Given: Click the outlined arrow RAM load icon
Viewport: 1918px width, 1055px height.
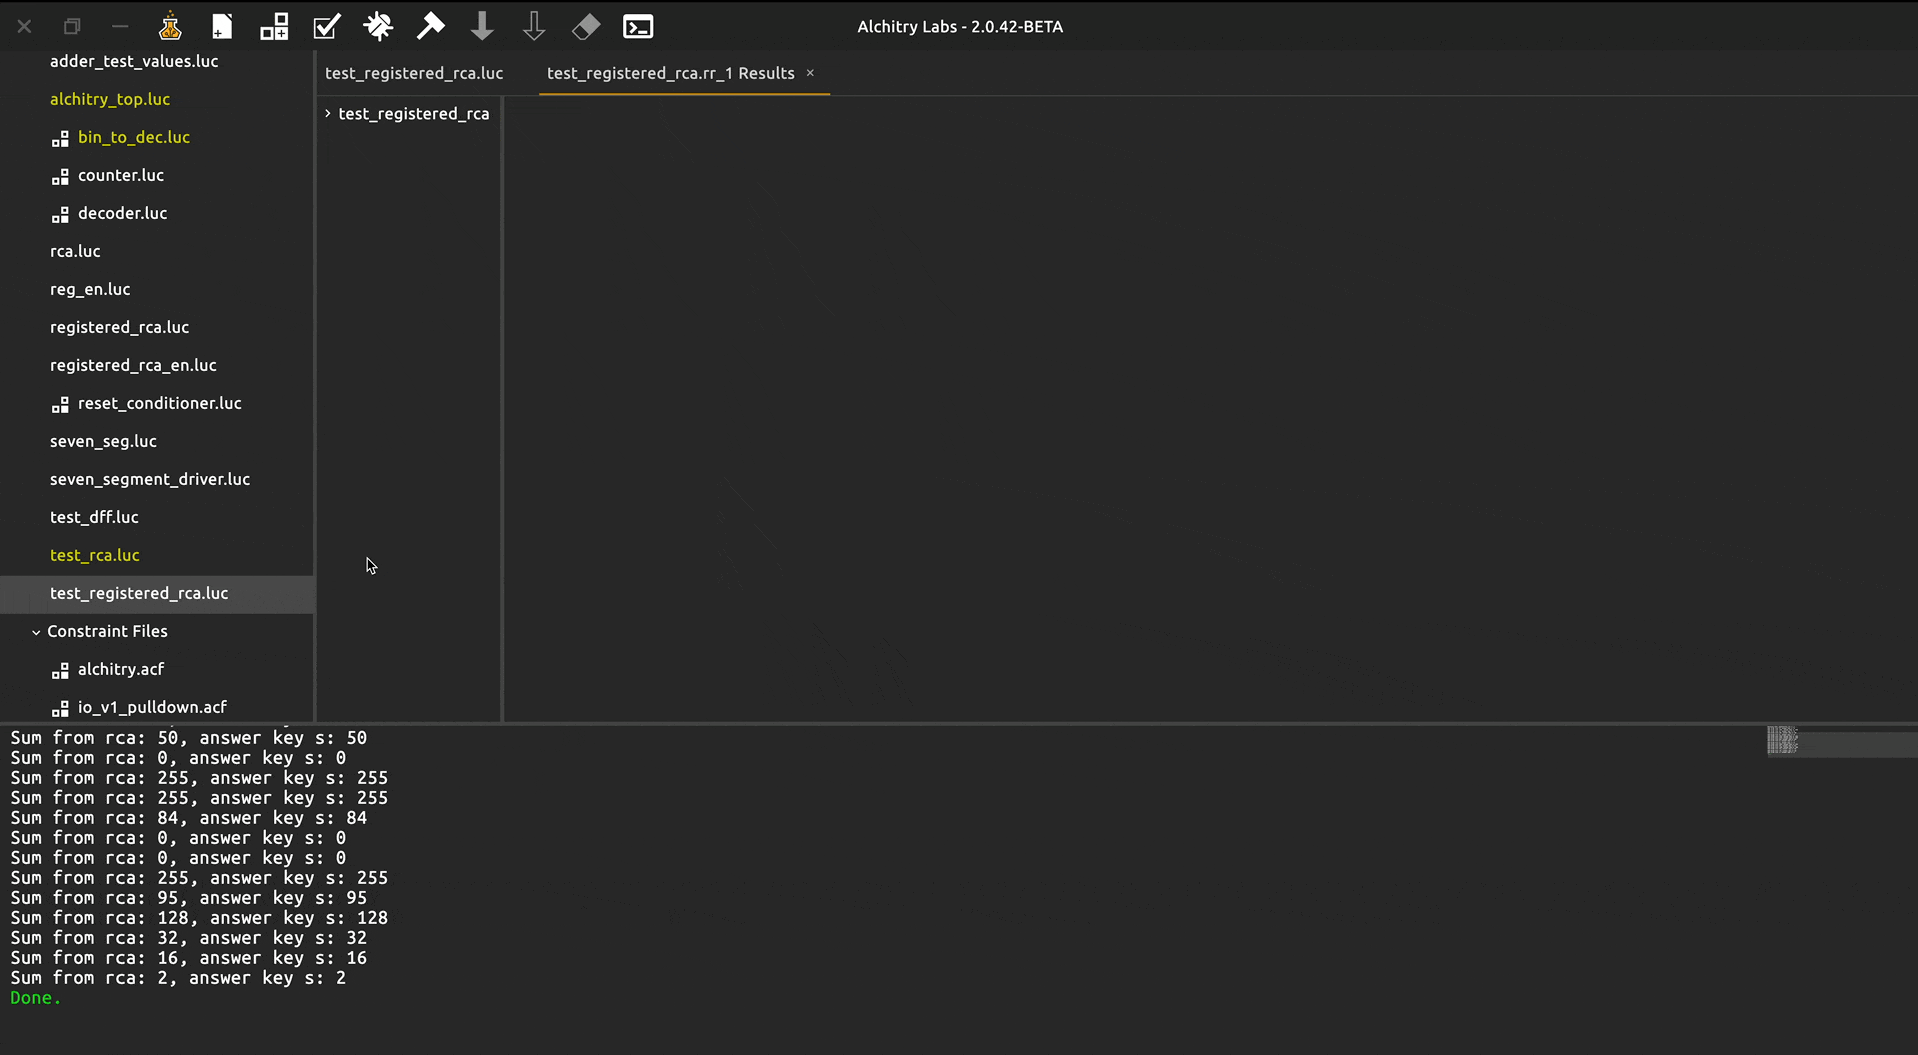Looking at the screenshot, I should (534, 27).
